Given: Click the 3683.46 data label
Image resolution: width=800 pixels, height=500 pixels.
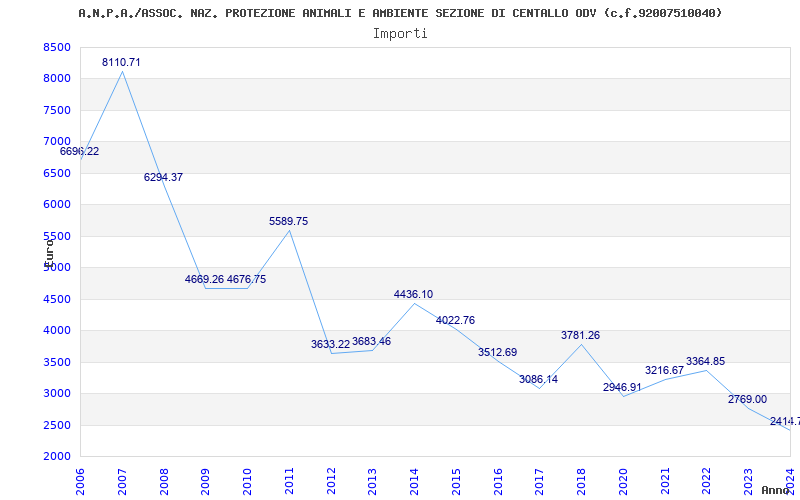Looking at the screenshot, I should pyautogui.click(x=371, y=341).
